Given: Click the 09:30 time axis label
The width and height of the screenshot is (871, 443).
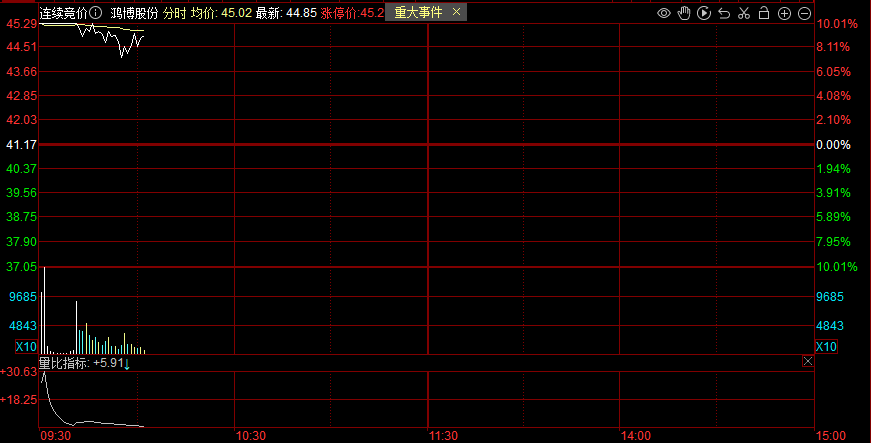Looking at the screenshot, I should coord(56,436).
